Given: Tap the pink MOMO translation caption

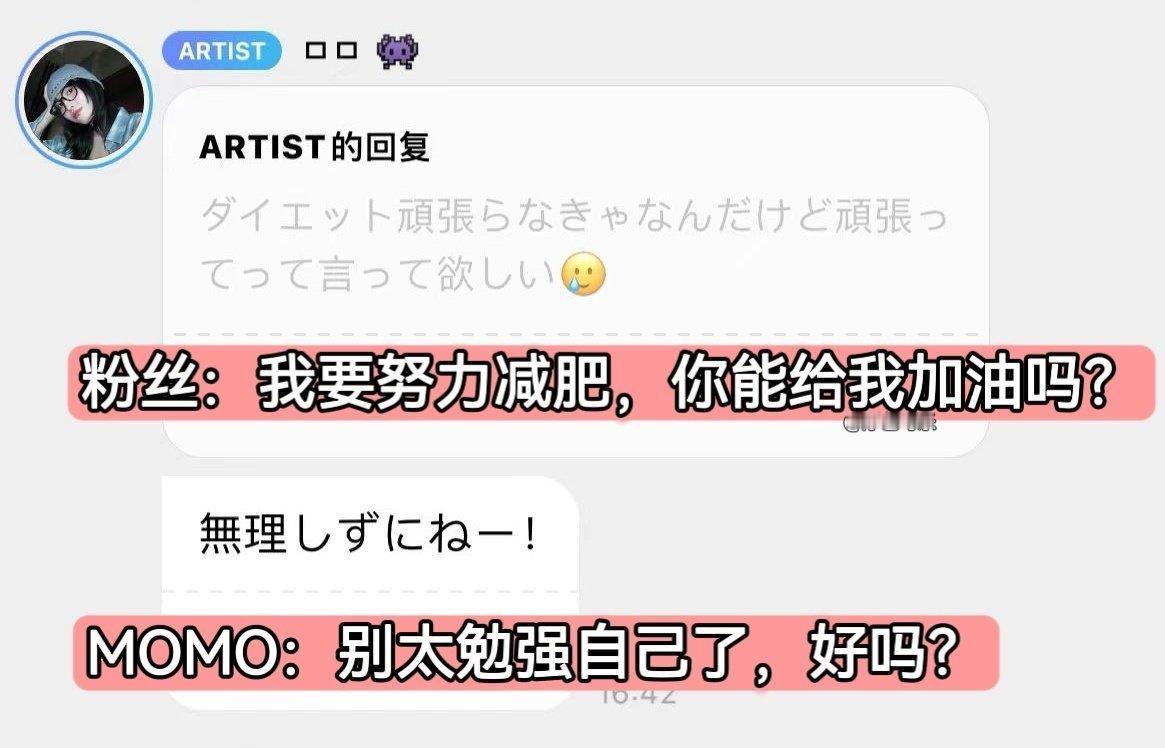Looking at the screenshot, I should click(536, 652).
